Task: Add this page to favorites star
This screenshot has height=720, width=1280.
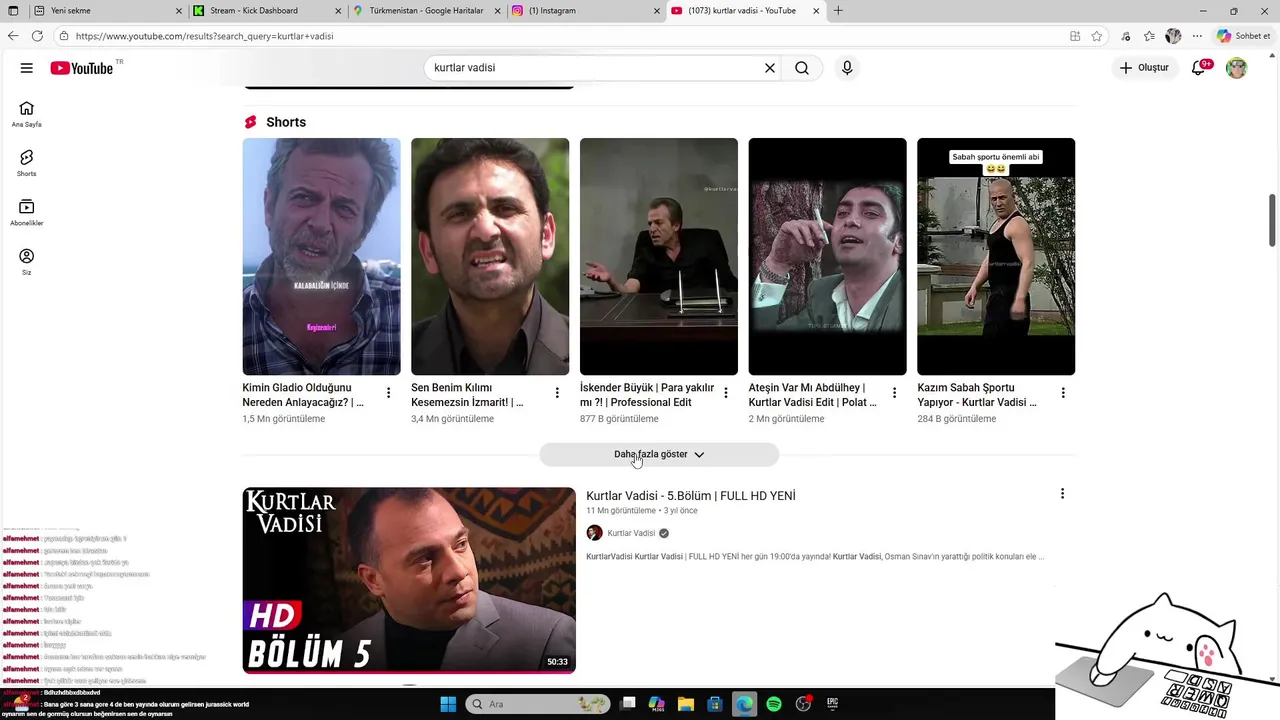Action: [1097, 36]
